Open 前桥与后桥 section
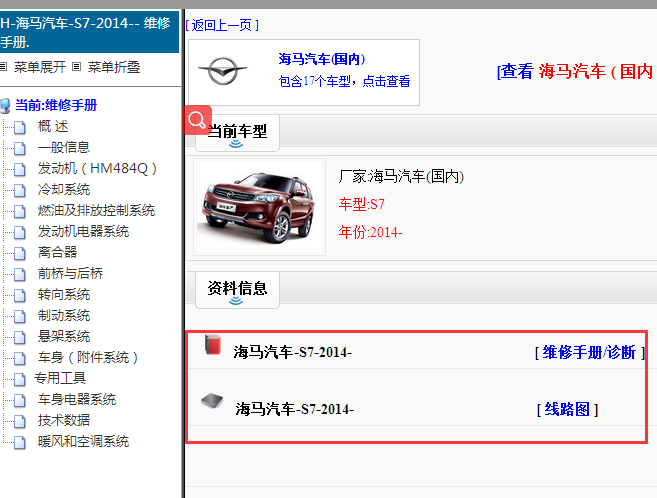The width and height of the screenshot is (657, 498). pos(70,273)
